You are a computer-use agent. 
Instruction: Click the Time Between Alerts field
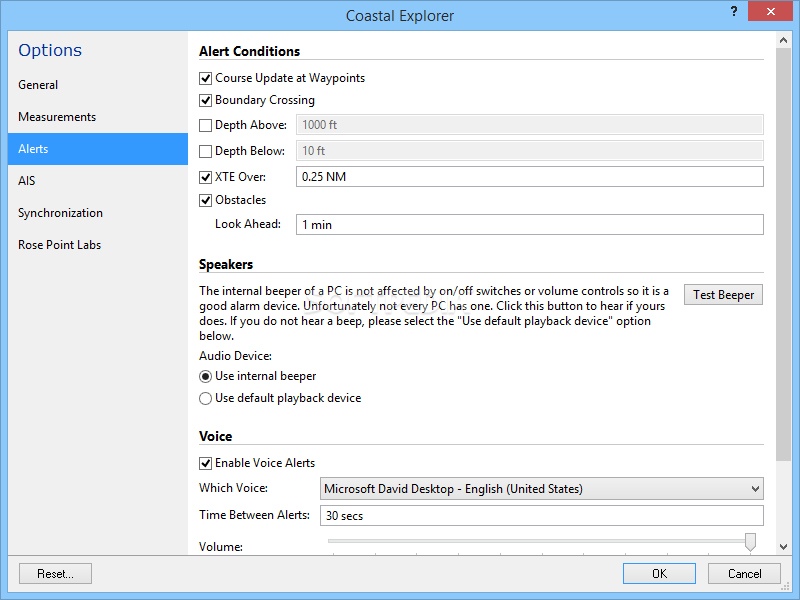(542, 515)
